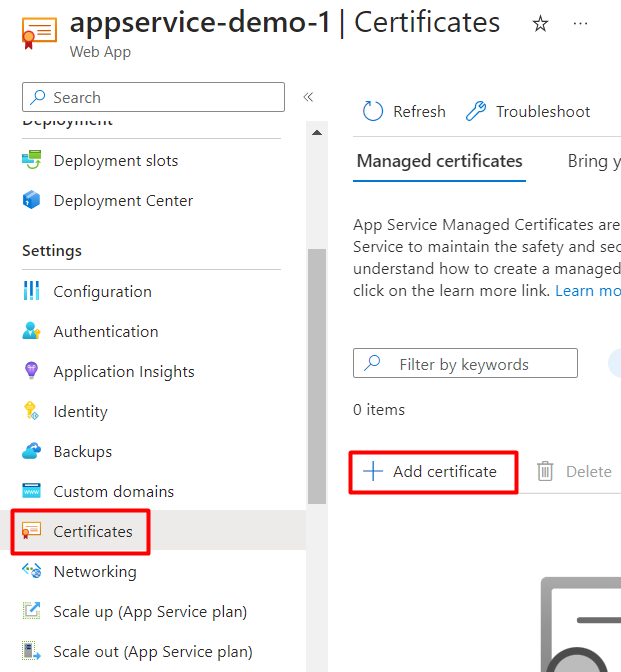This screenshot has height=672, width=621.
Task: Click the Authentication person icon
Action: (x=31, y=331)
